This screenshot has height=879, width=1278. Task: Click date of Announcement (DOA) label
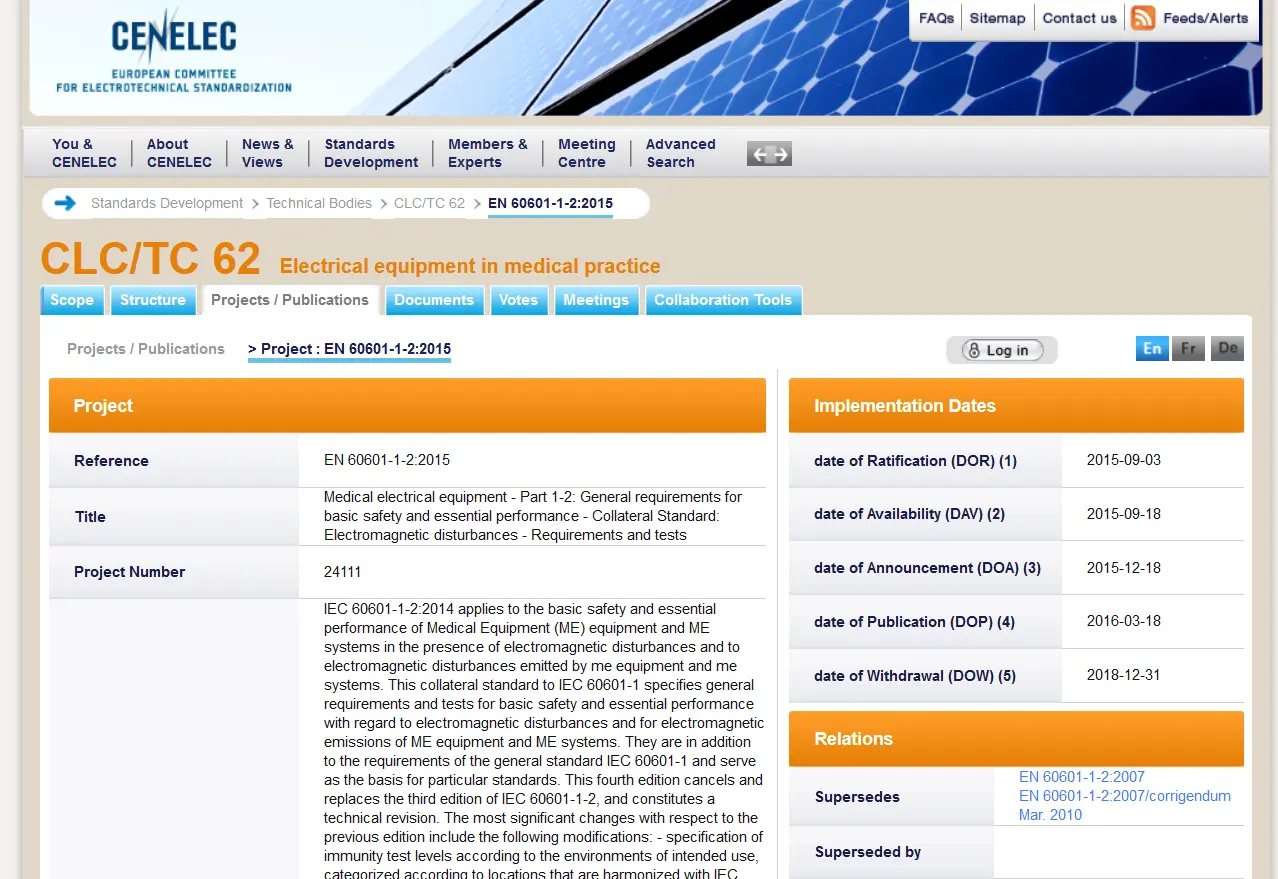point(928,568)
